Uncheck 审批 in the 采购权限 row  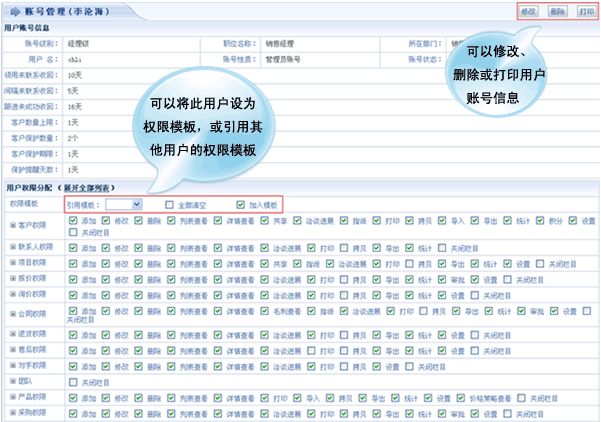point(442,414)
